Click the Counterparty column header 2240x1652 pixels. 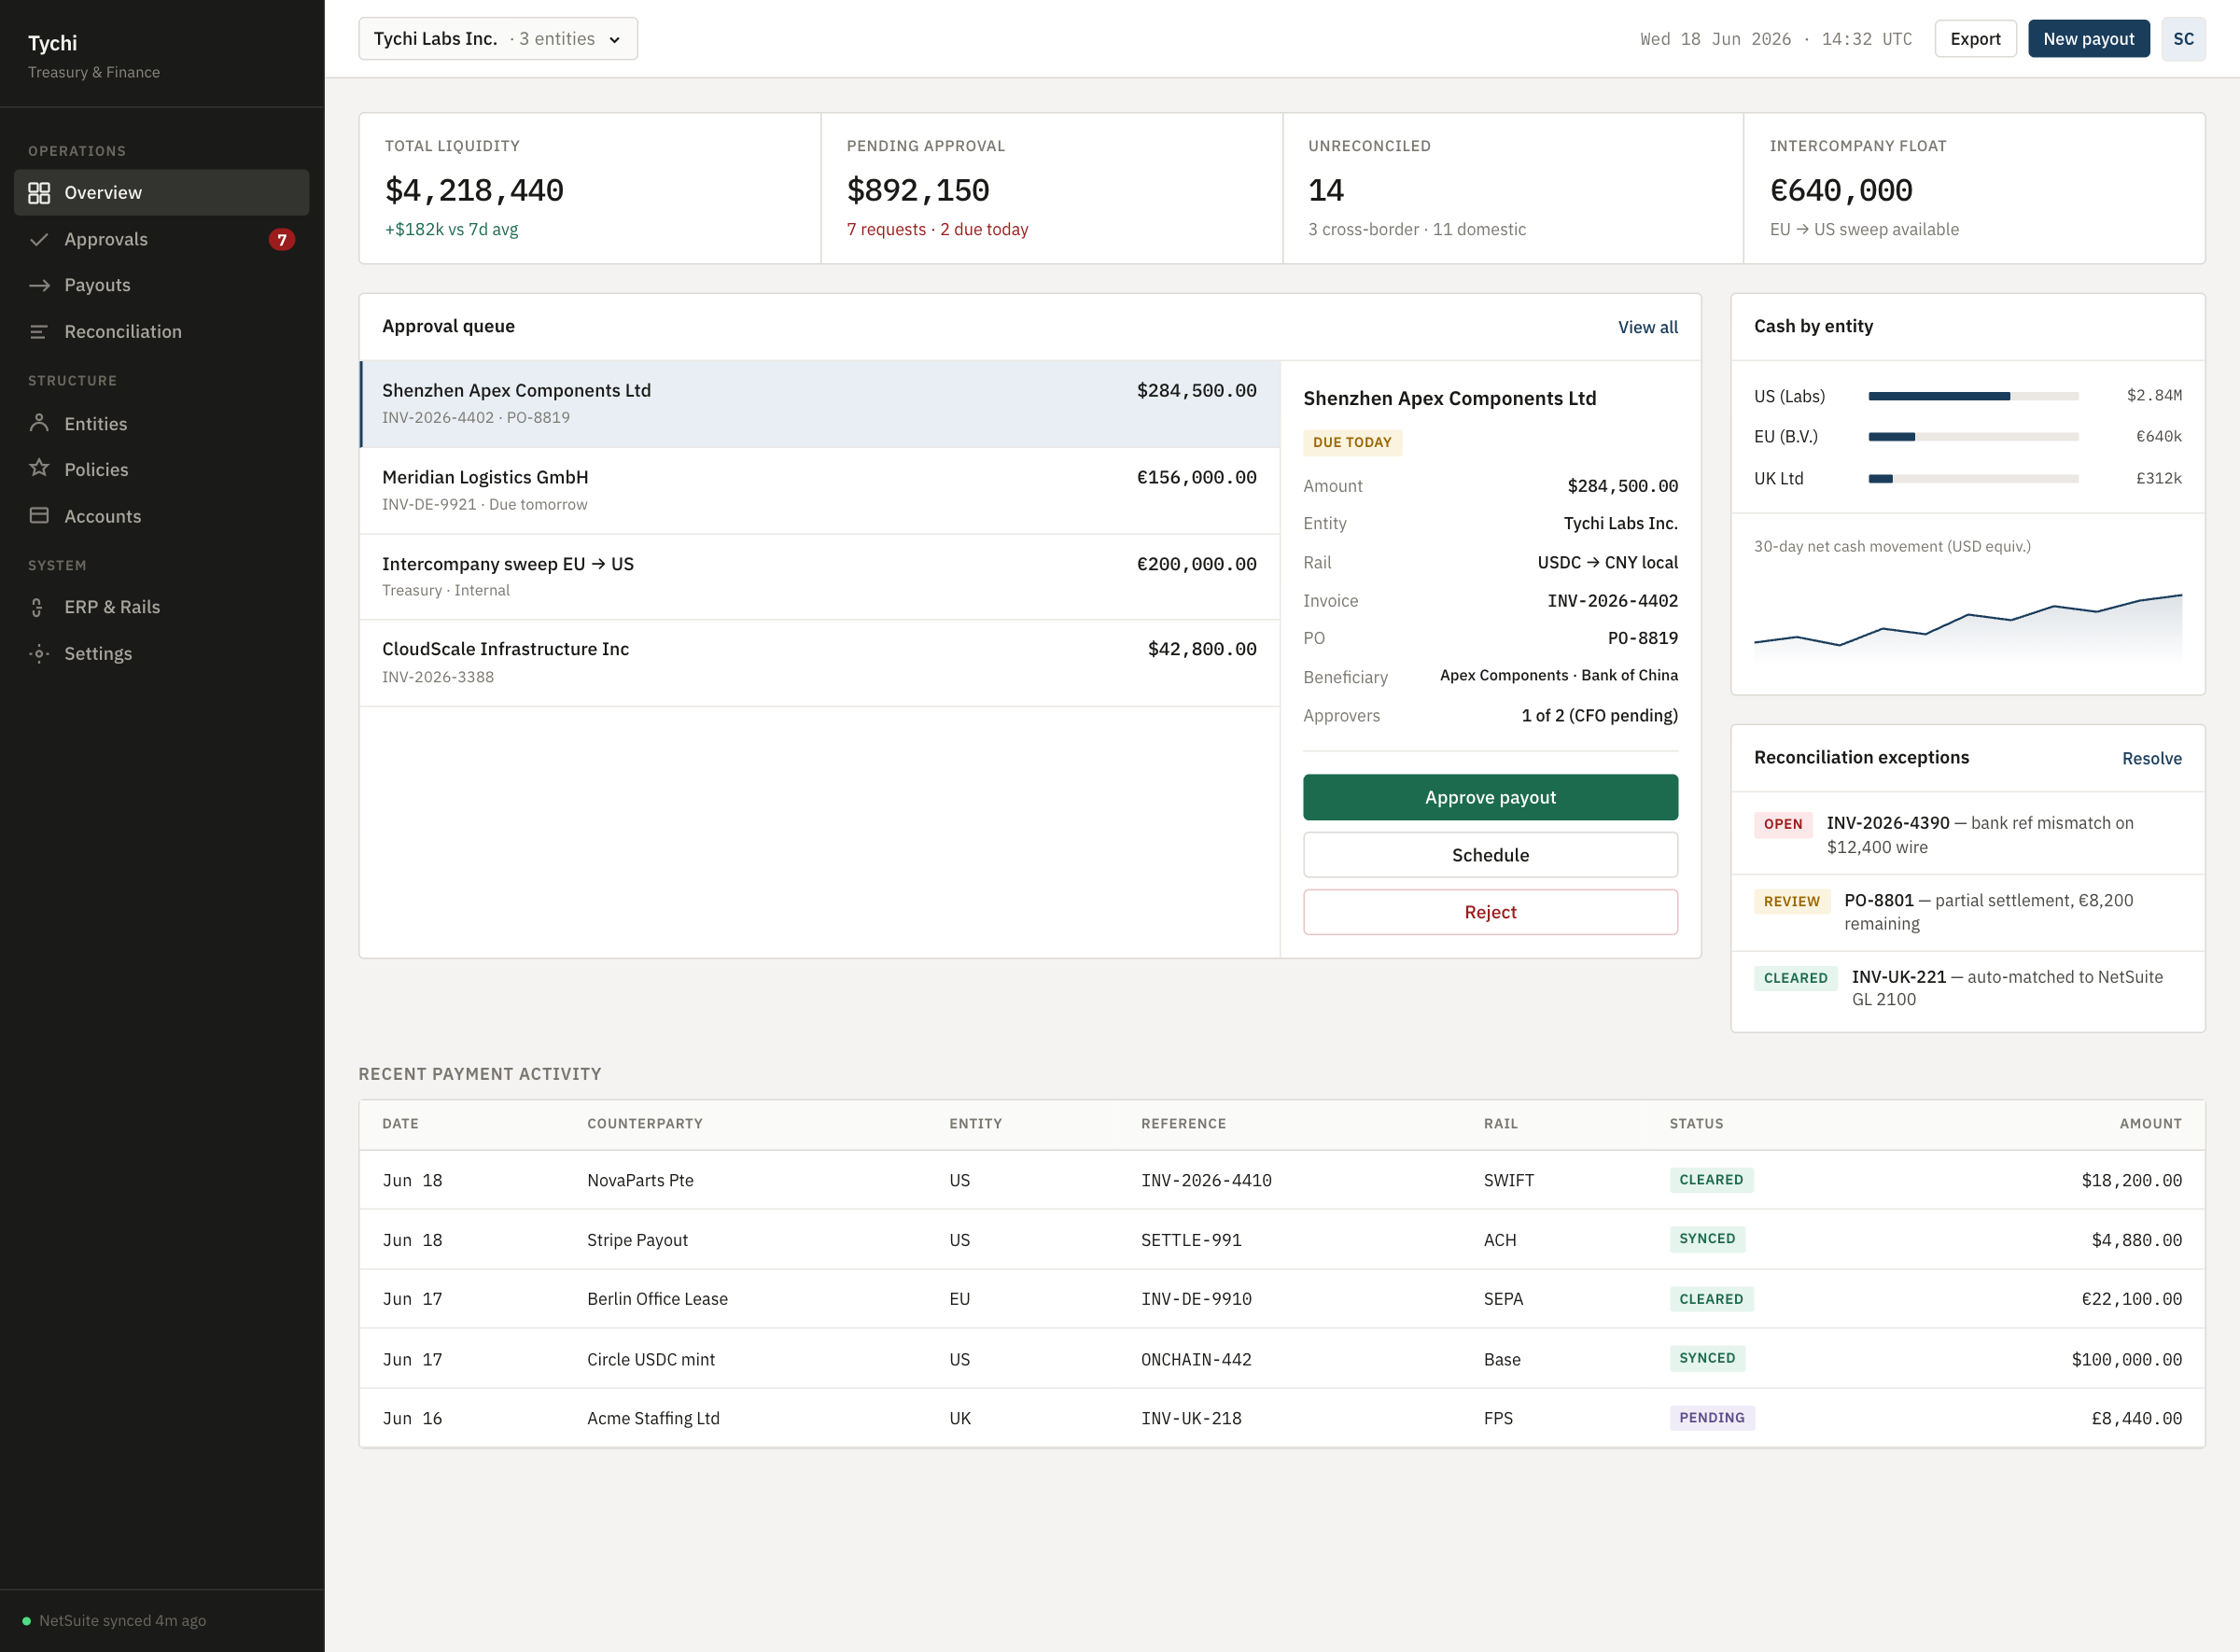tap(645, 1124)
